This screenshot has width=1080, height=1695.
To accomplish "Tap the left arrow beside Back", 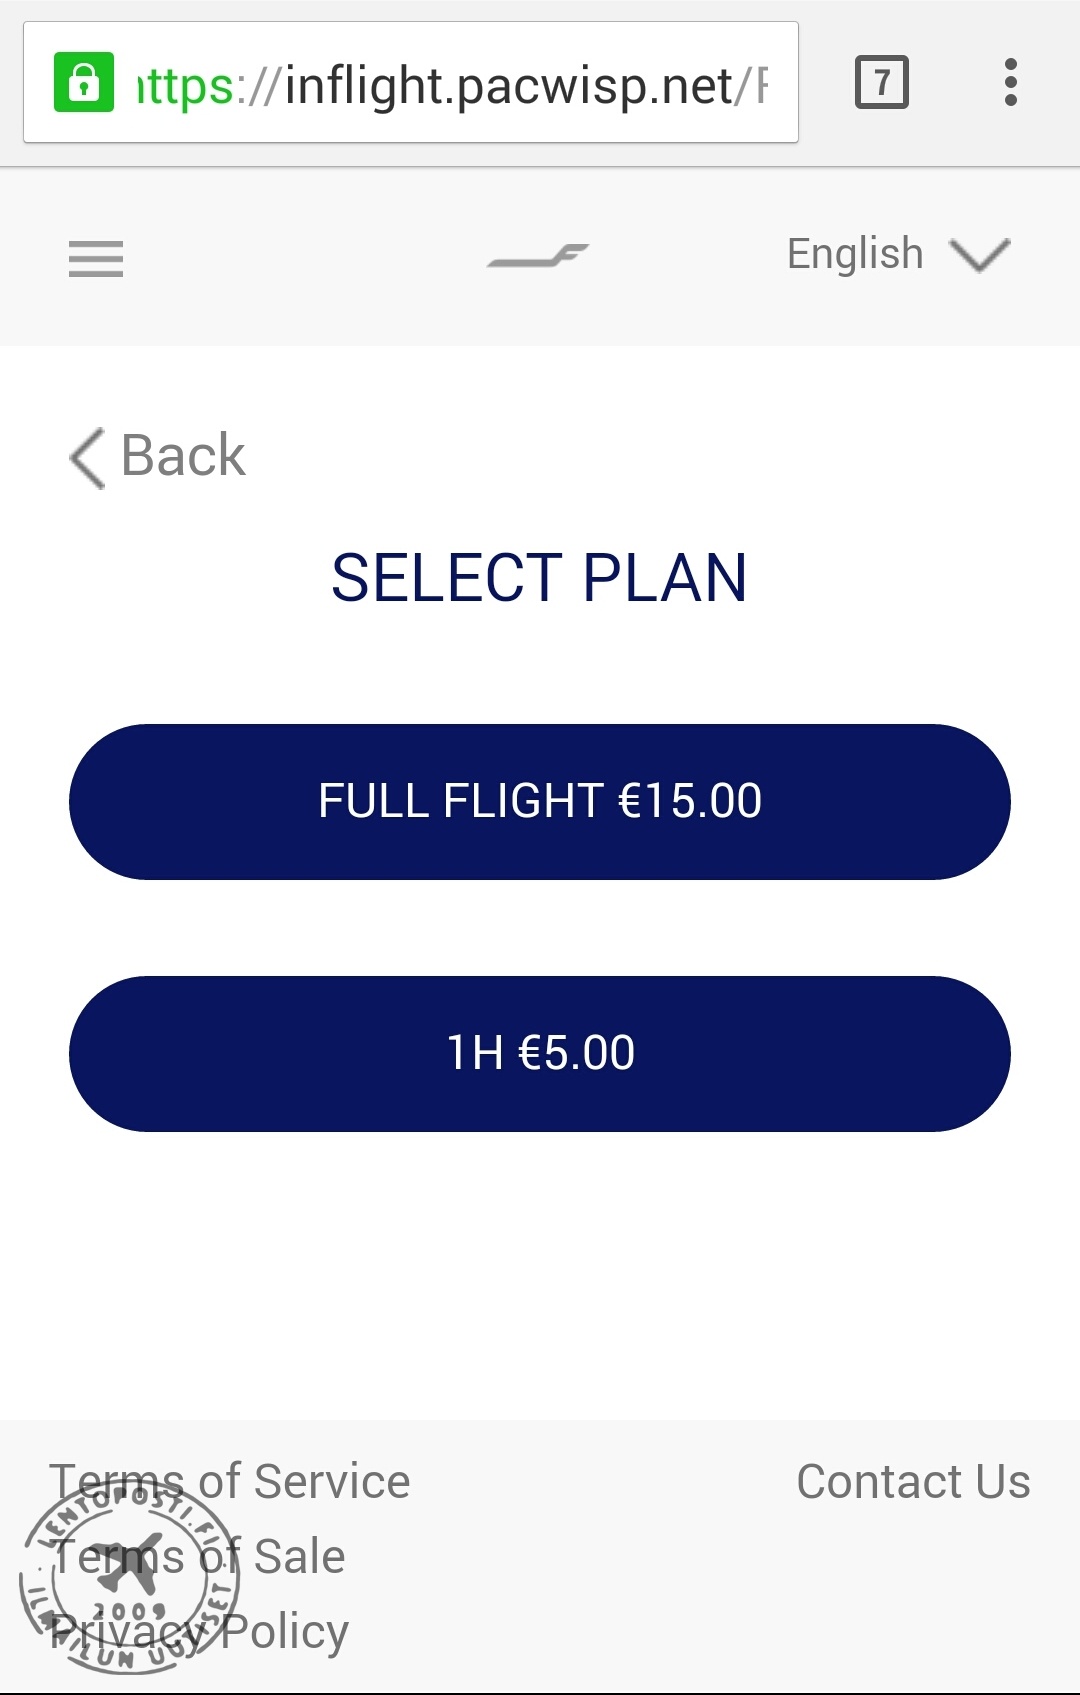I will point(88,458).
